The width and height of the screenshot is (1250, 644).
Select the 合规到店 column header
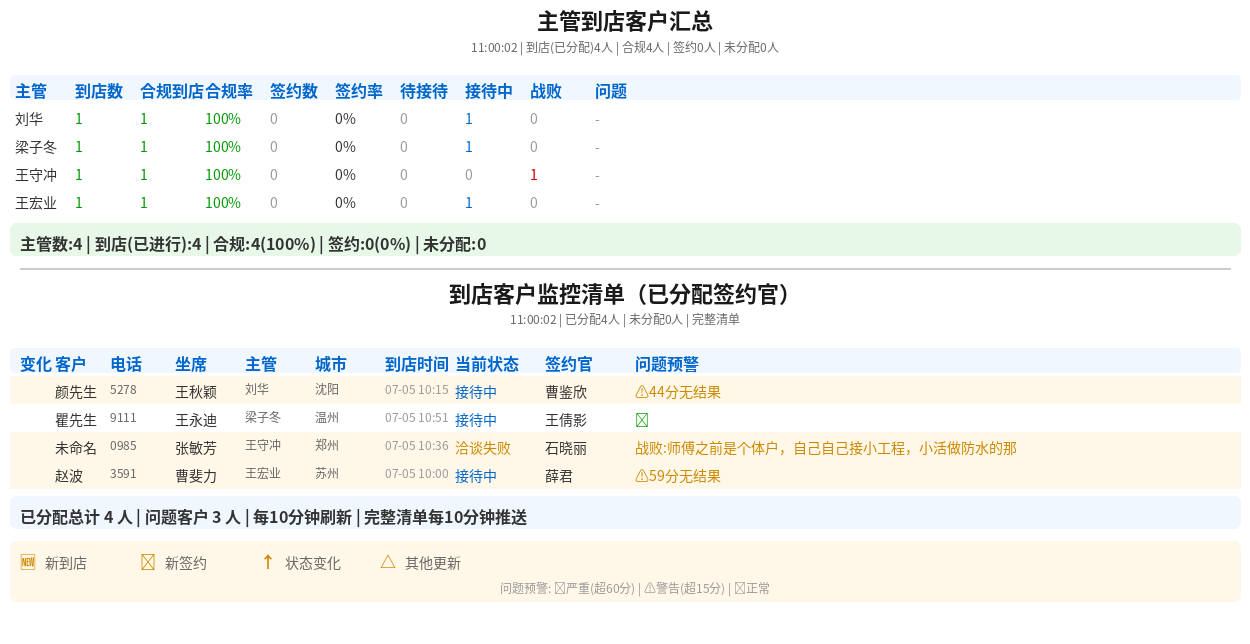172,91
